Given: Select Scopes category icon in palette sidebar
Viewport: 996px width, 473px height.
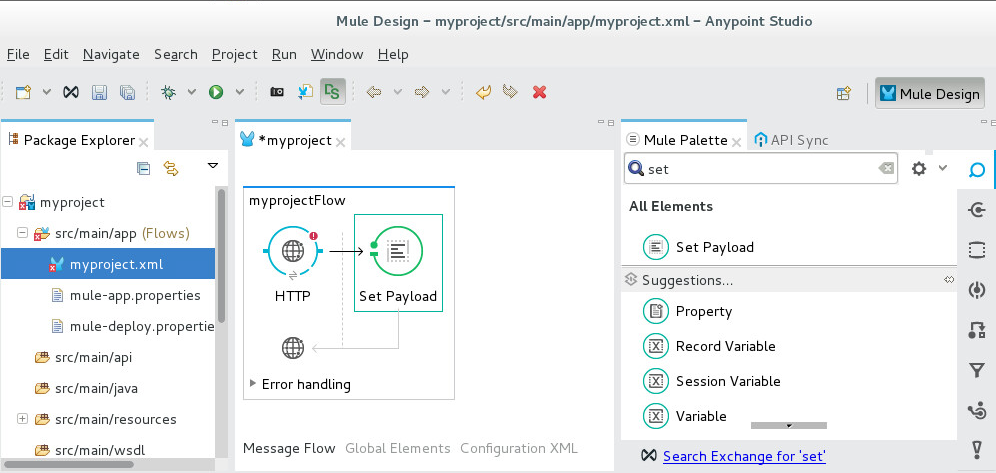Looking at the screenshot, I should pyautogui.click(x=977, y=250).
